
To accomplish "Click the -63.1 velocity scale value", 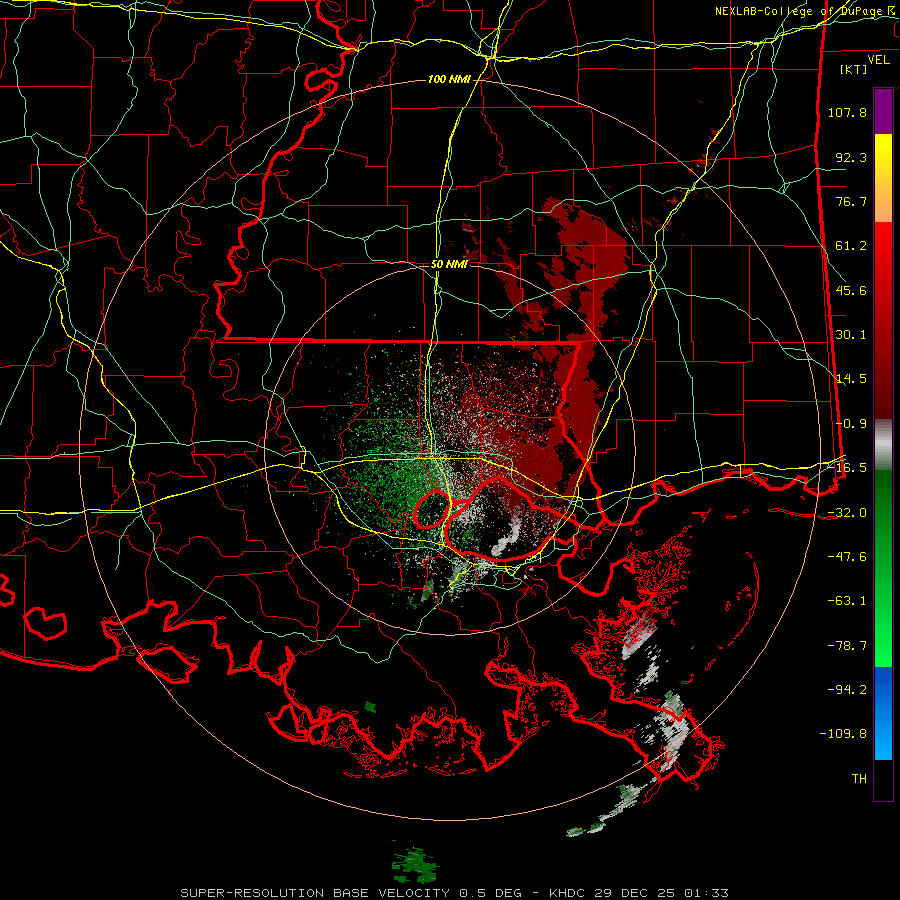I will click(847, 601).
